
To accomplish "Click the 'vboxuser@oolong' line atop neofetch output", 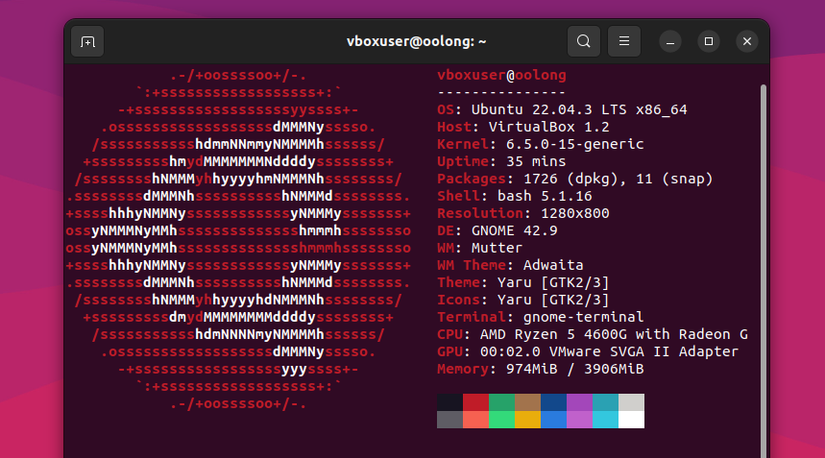I will pyautogui.click(x=502, y=75).
